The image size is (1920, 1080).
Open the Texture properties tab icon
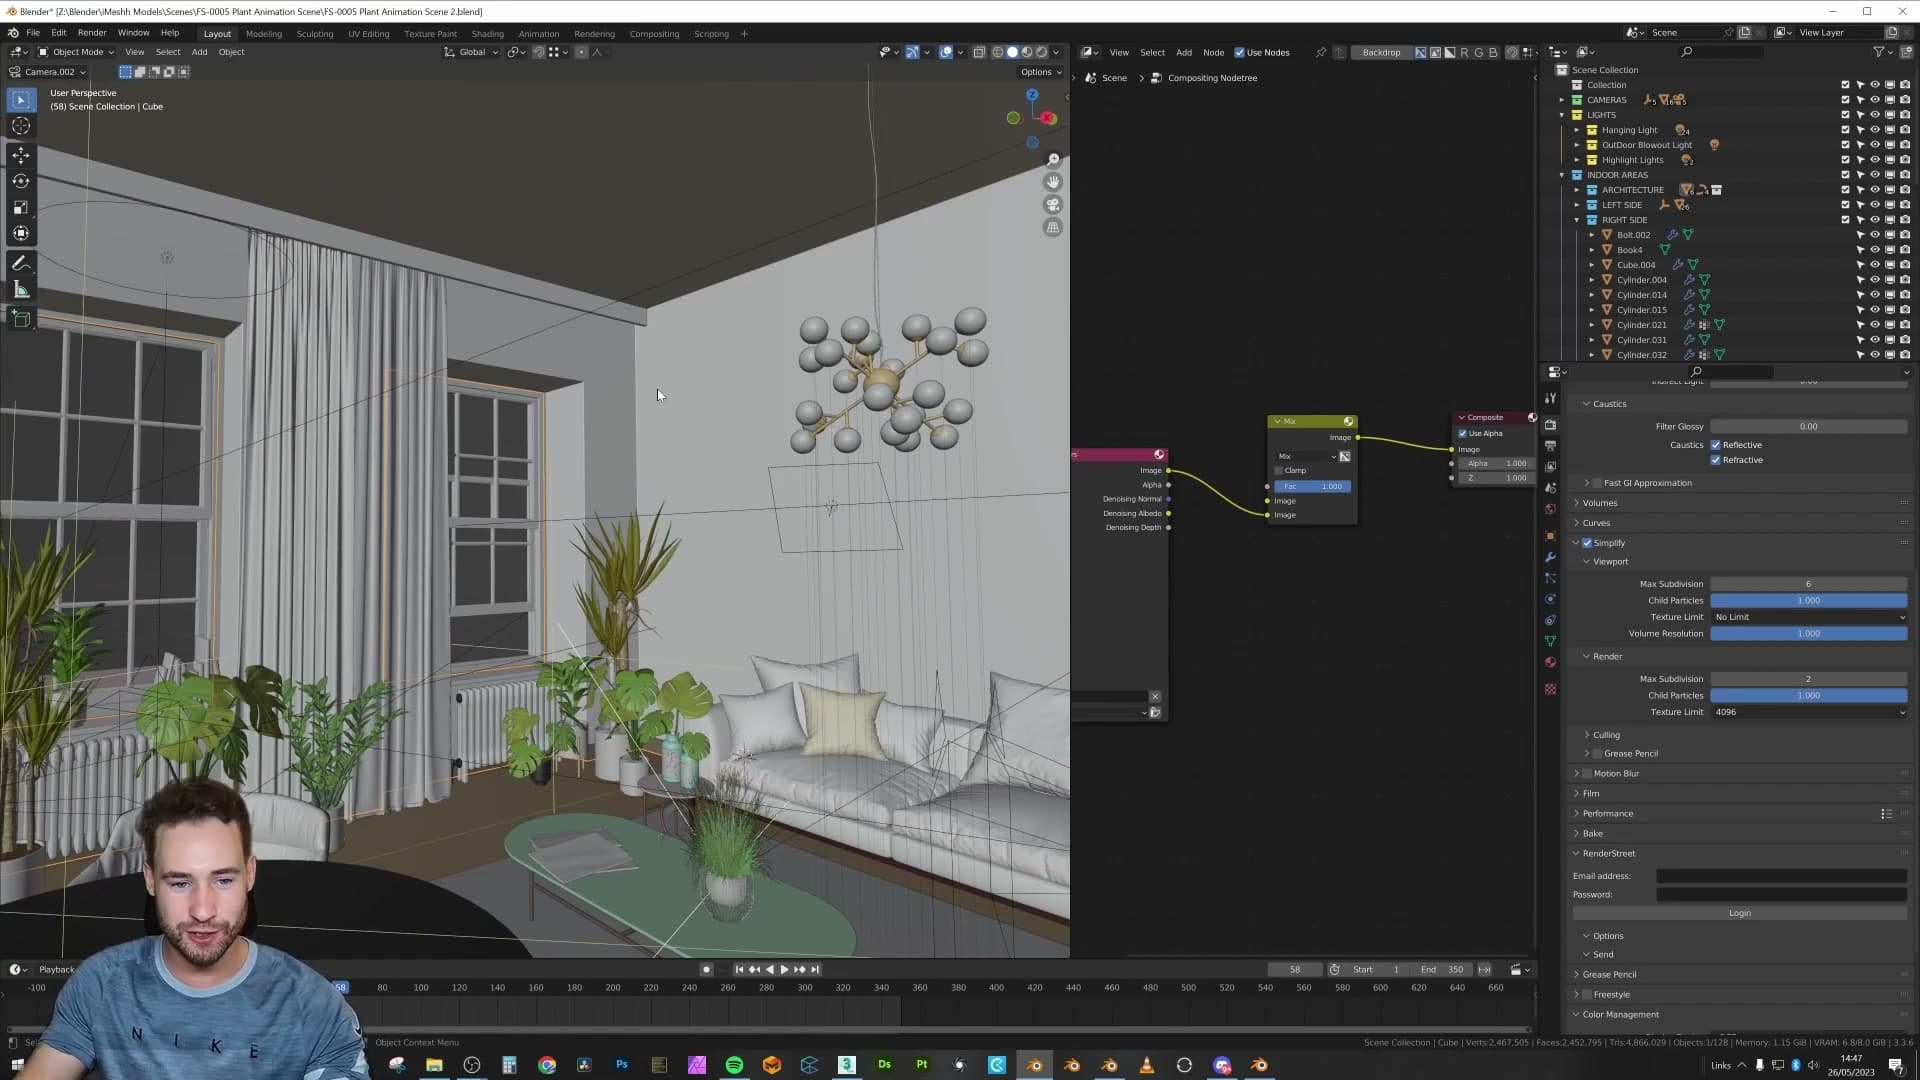(1550, 689)
